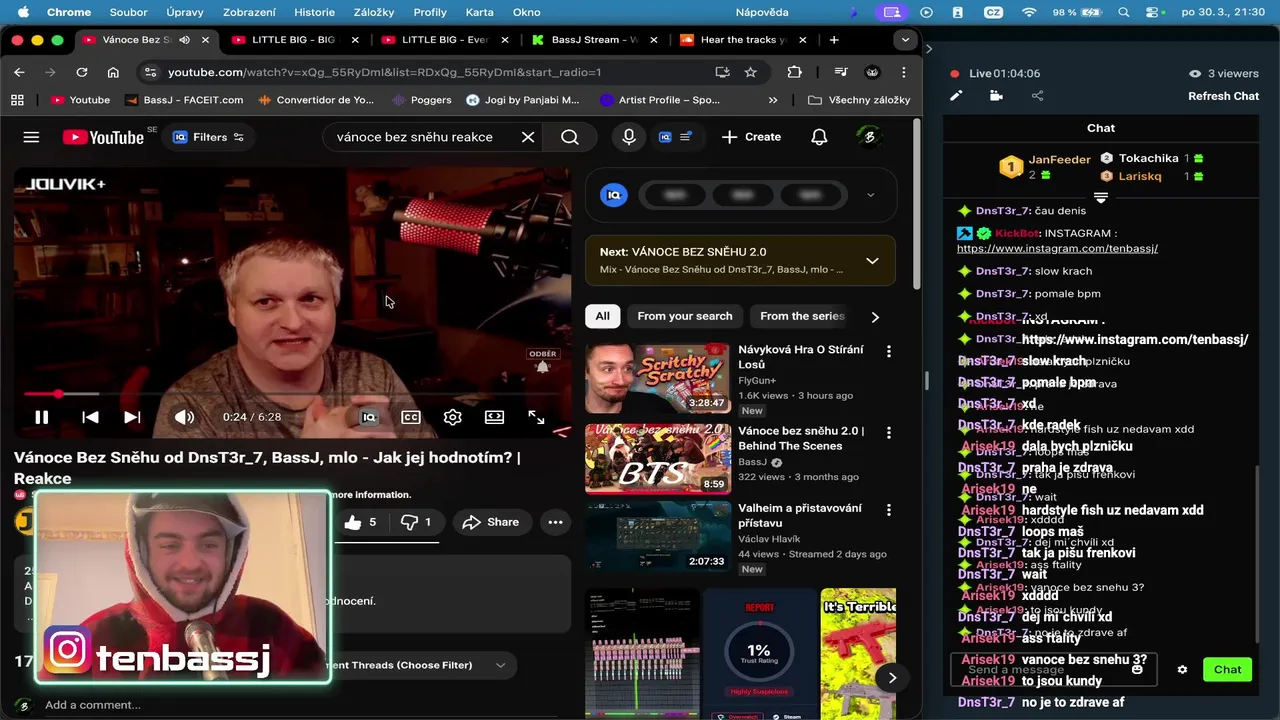
Task: Show more filter chips arrow
Action: (x=875, y=317)
